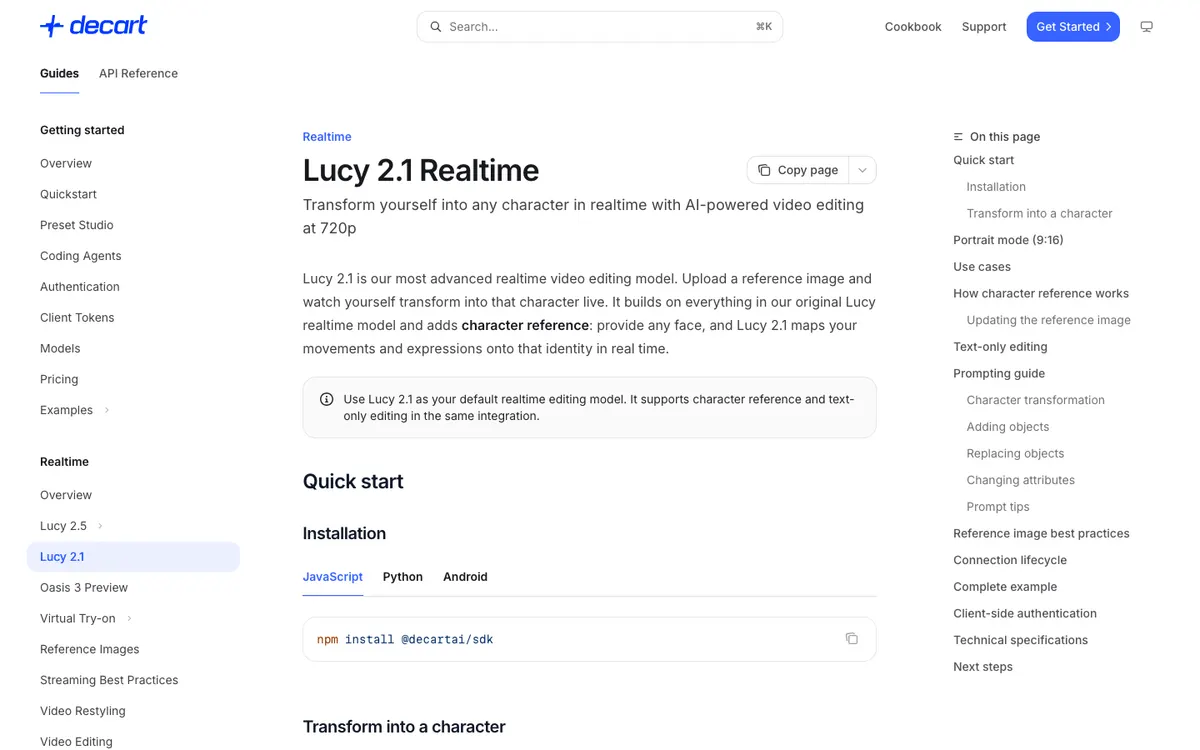The width and height of the screenshot is (1200, 750).
Task: Jump to Next steps section
Action: coord(983,667)
